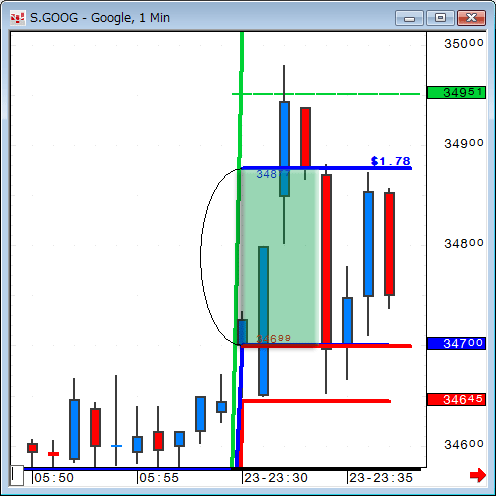Click the S.GOOG chart window icon
Viewport: 496px width, 496px height.
(17, 18)
